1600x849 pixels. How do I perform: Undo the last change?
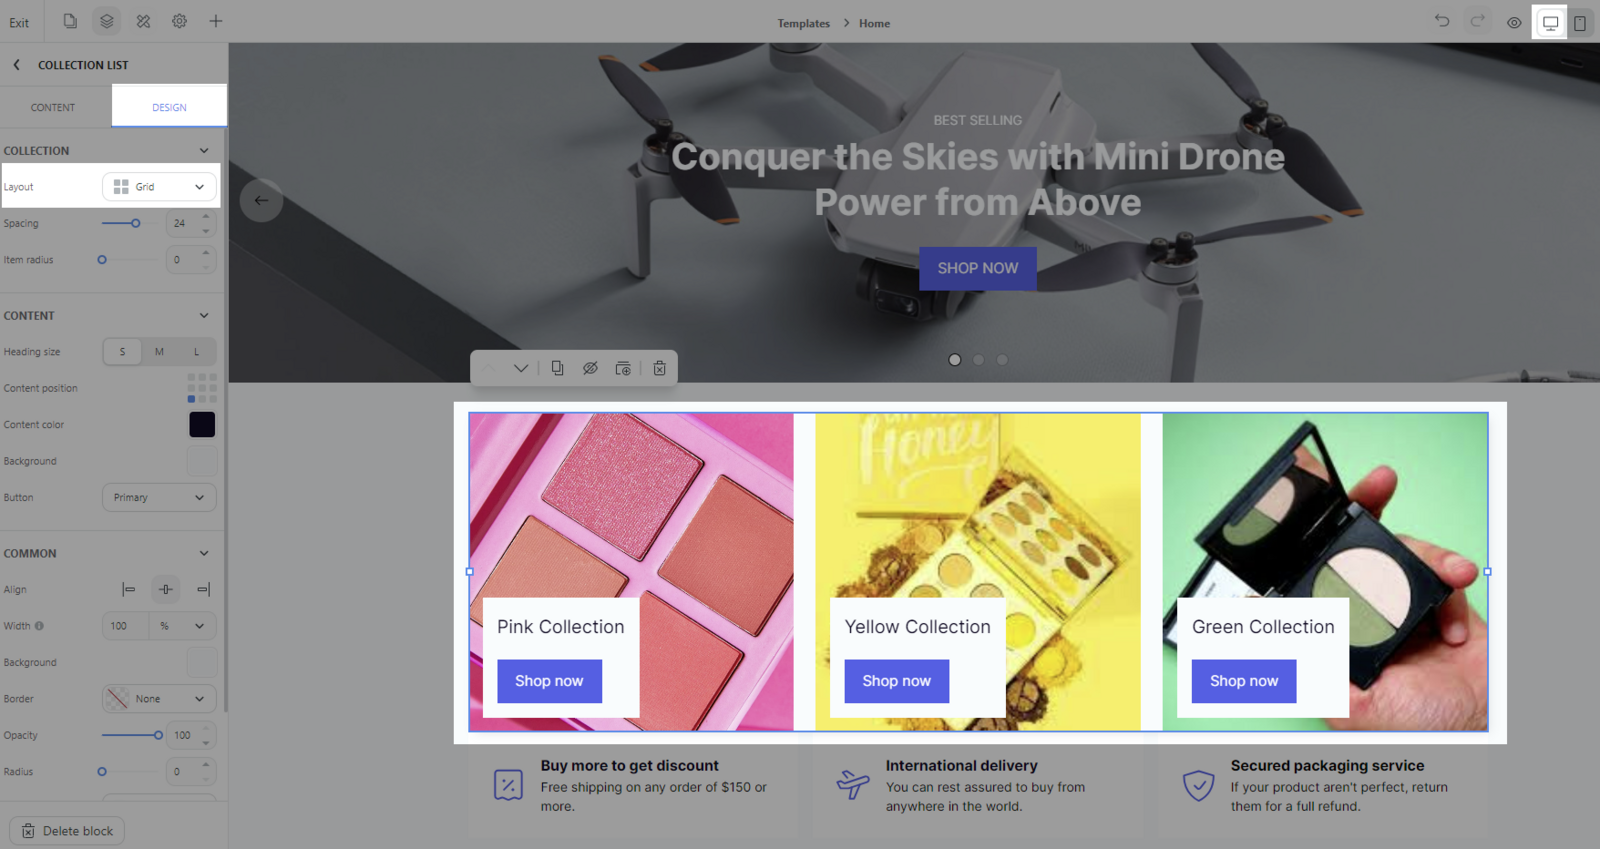tap(1442, 21)
